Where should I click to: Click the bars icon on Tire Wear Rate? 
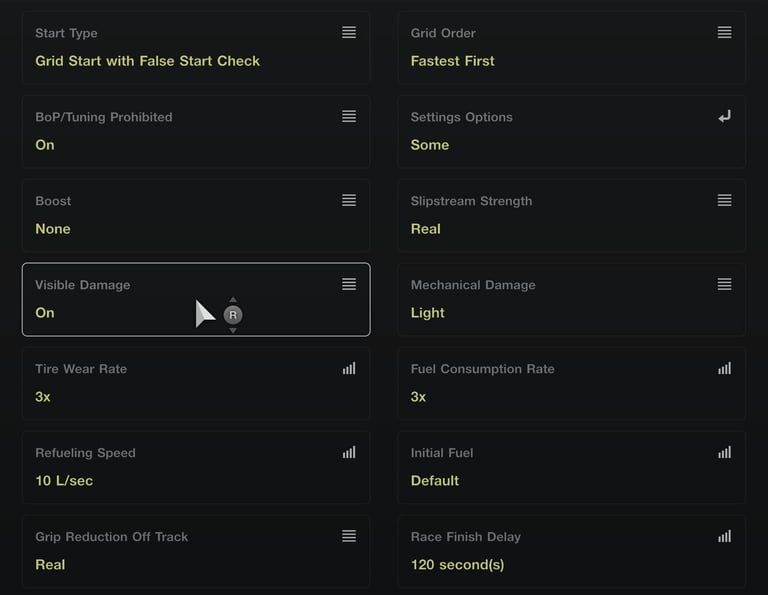tap(349, 369)
